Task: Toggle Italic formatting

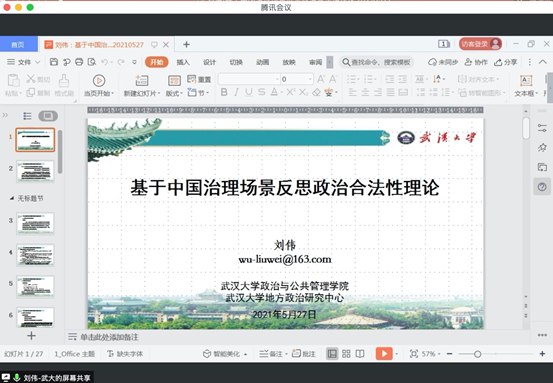Action: click(236, 92)
